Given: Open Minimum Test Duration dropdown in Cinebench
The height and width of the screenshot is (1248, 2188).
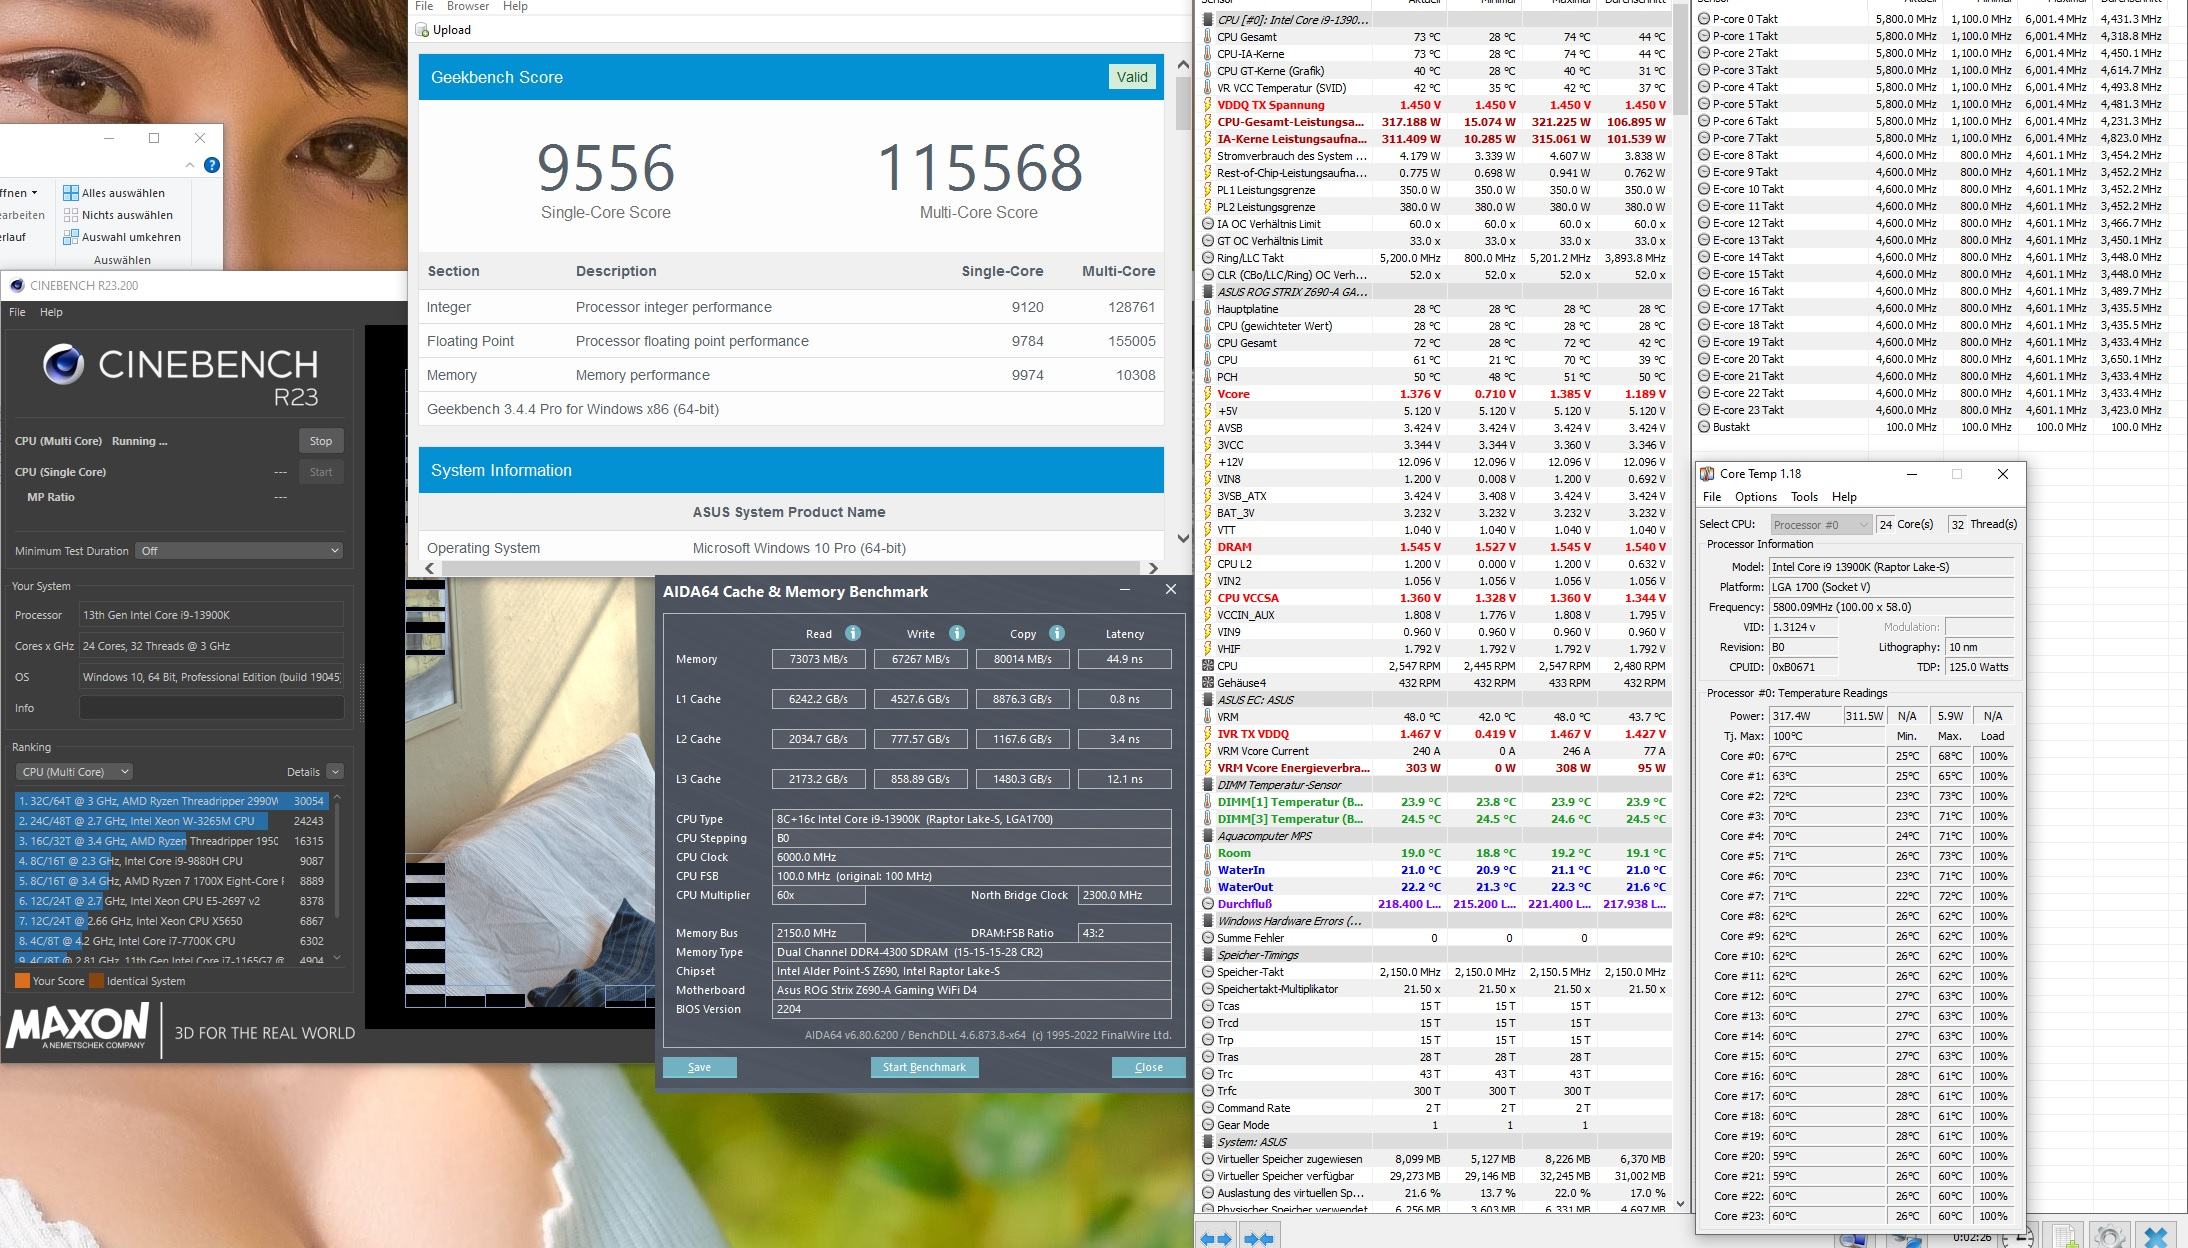Looking at the screenshot, I should pyautogui.click(x=240, y=551).
